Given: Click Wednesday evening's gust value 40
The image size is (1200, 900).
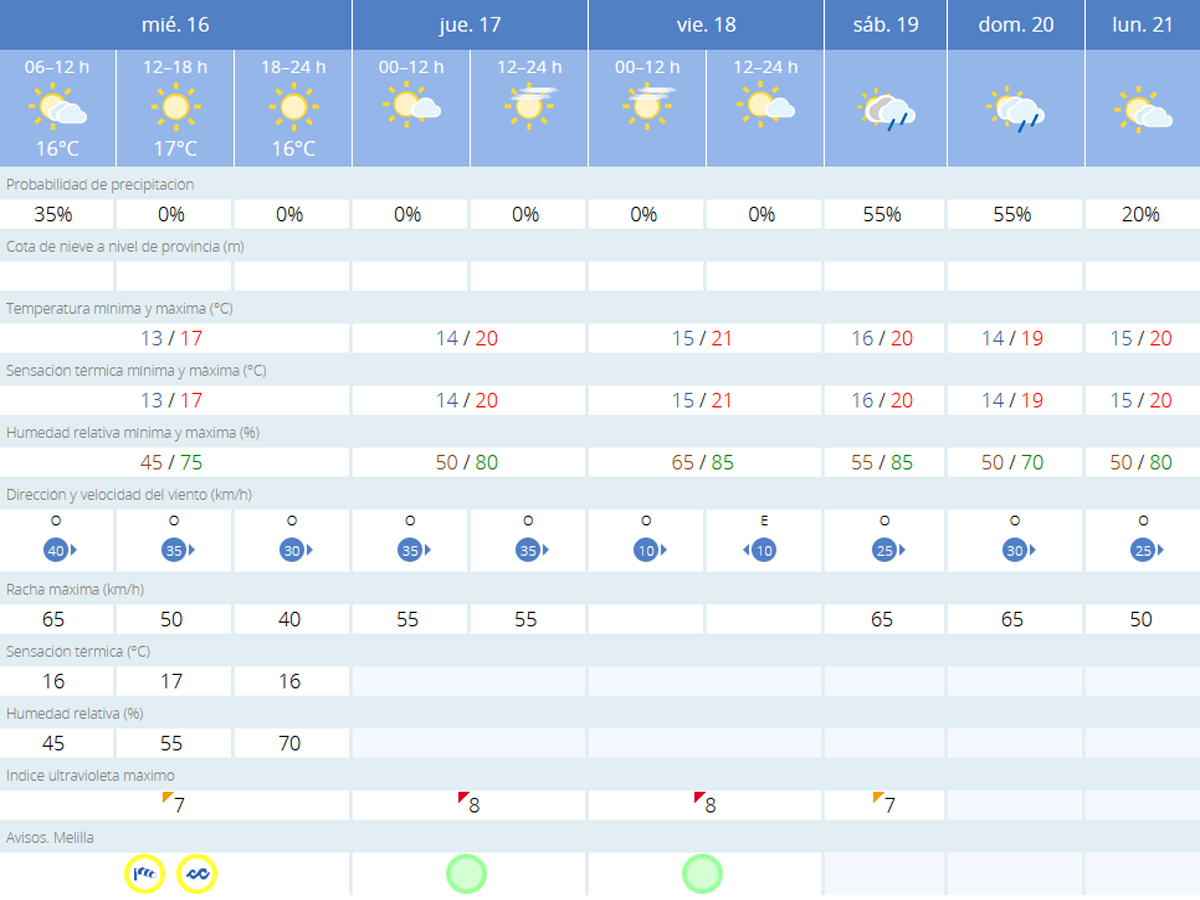Looking at the screenshot, I should [289, 619].
